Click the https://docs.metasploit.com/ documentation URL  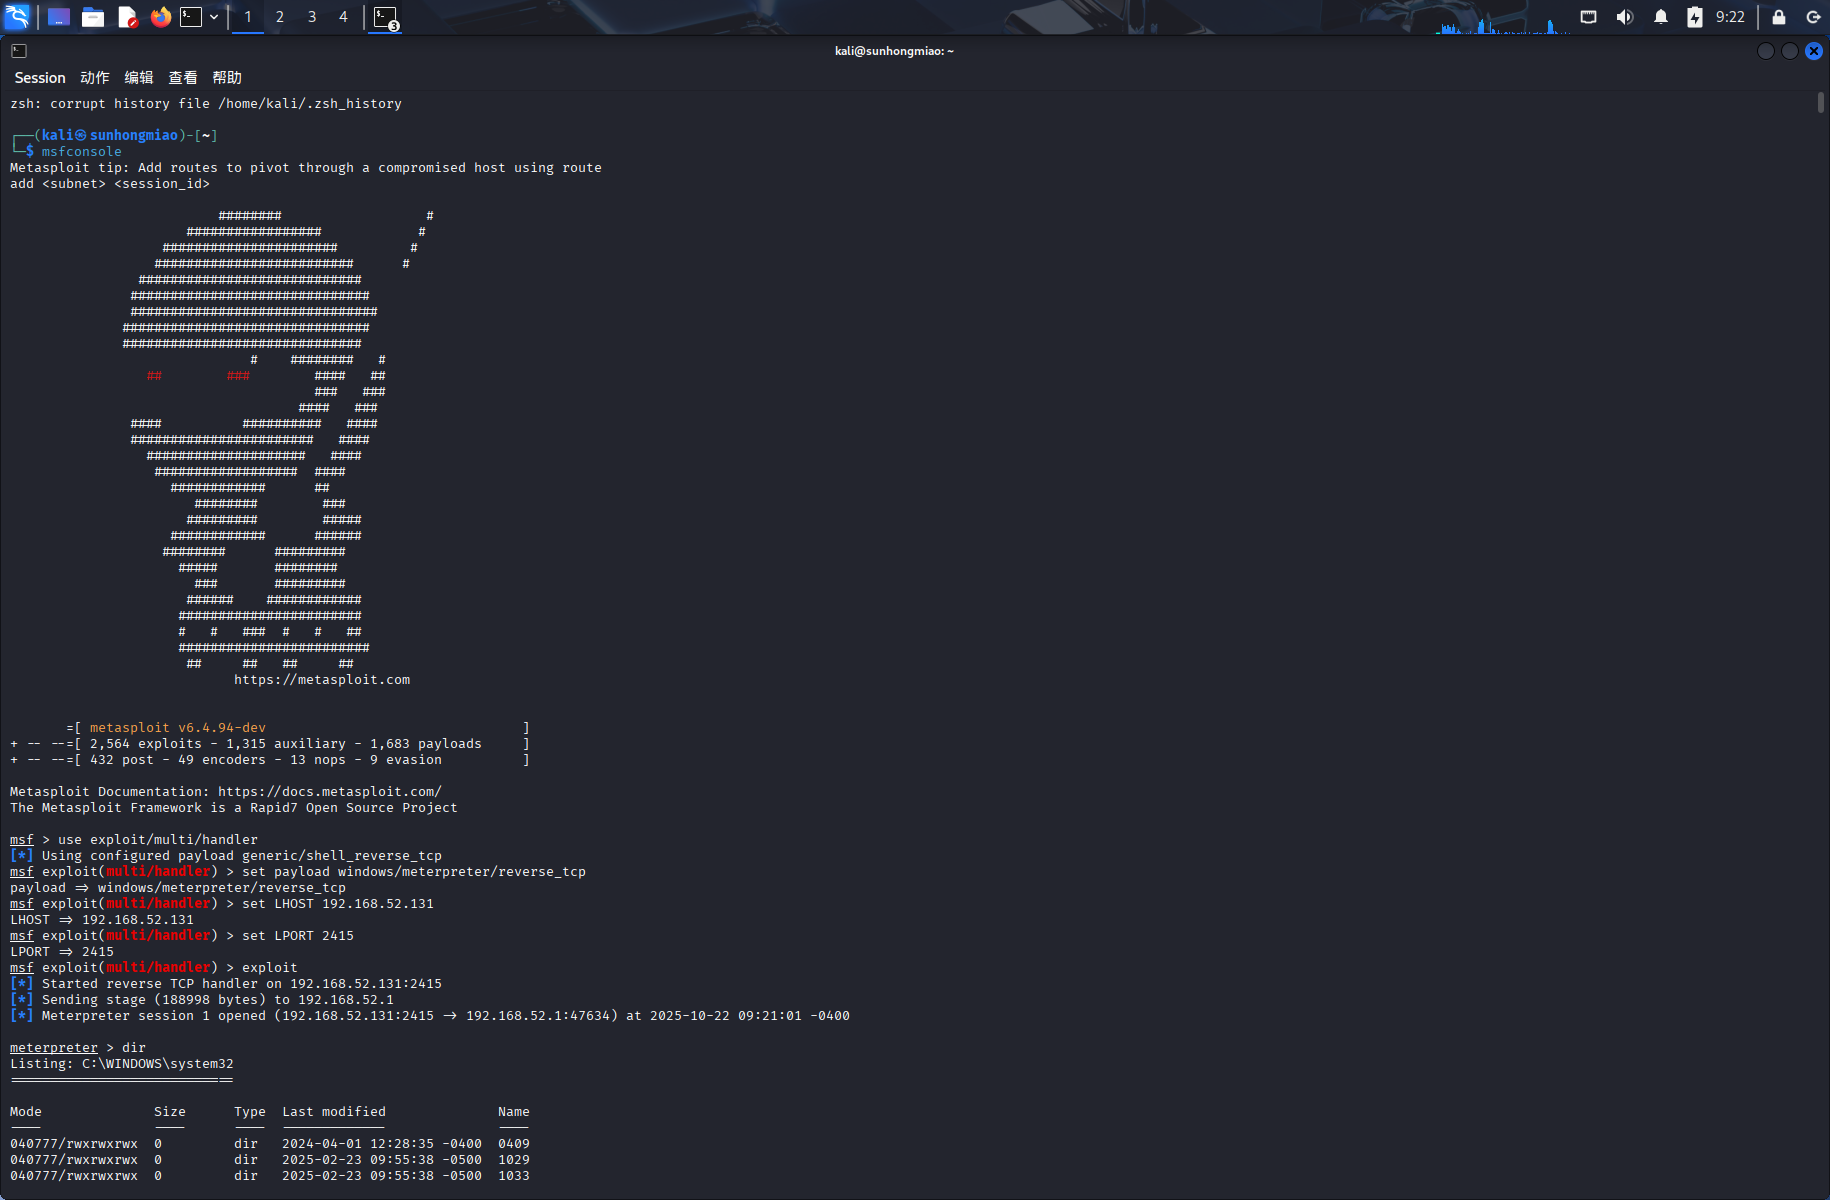point(330,792)
